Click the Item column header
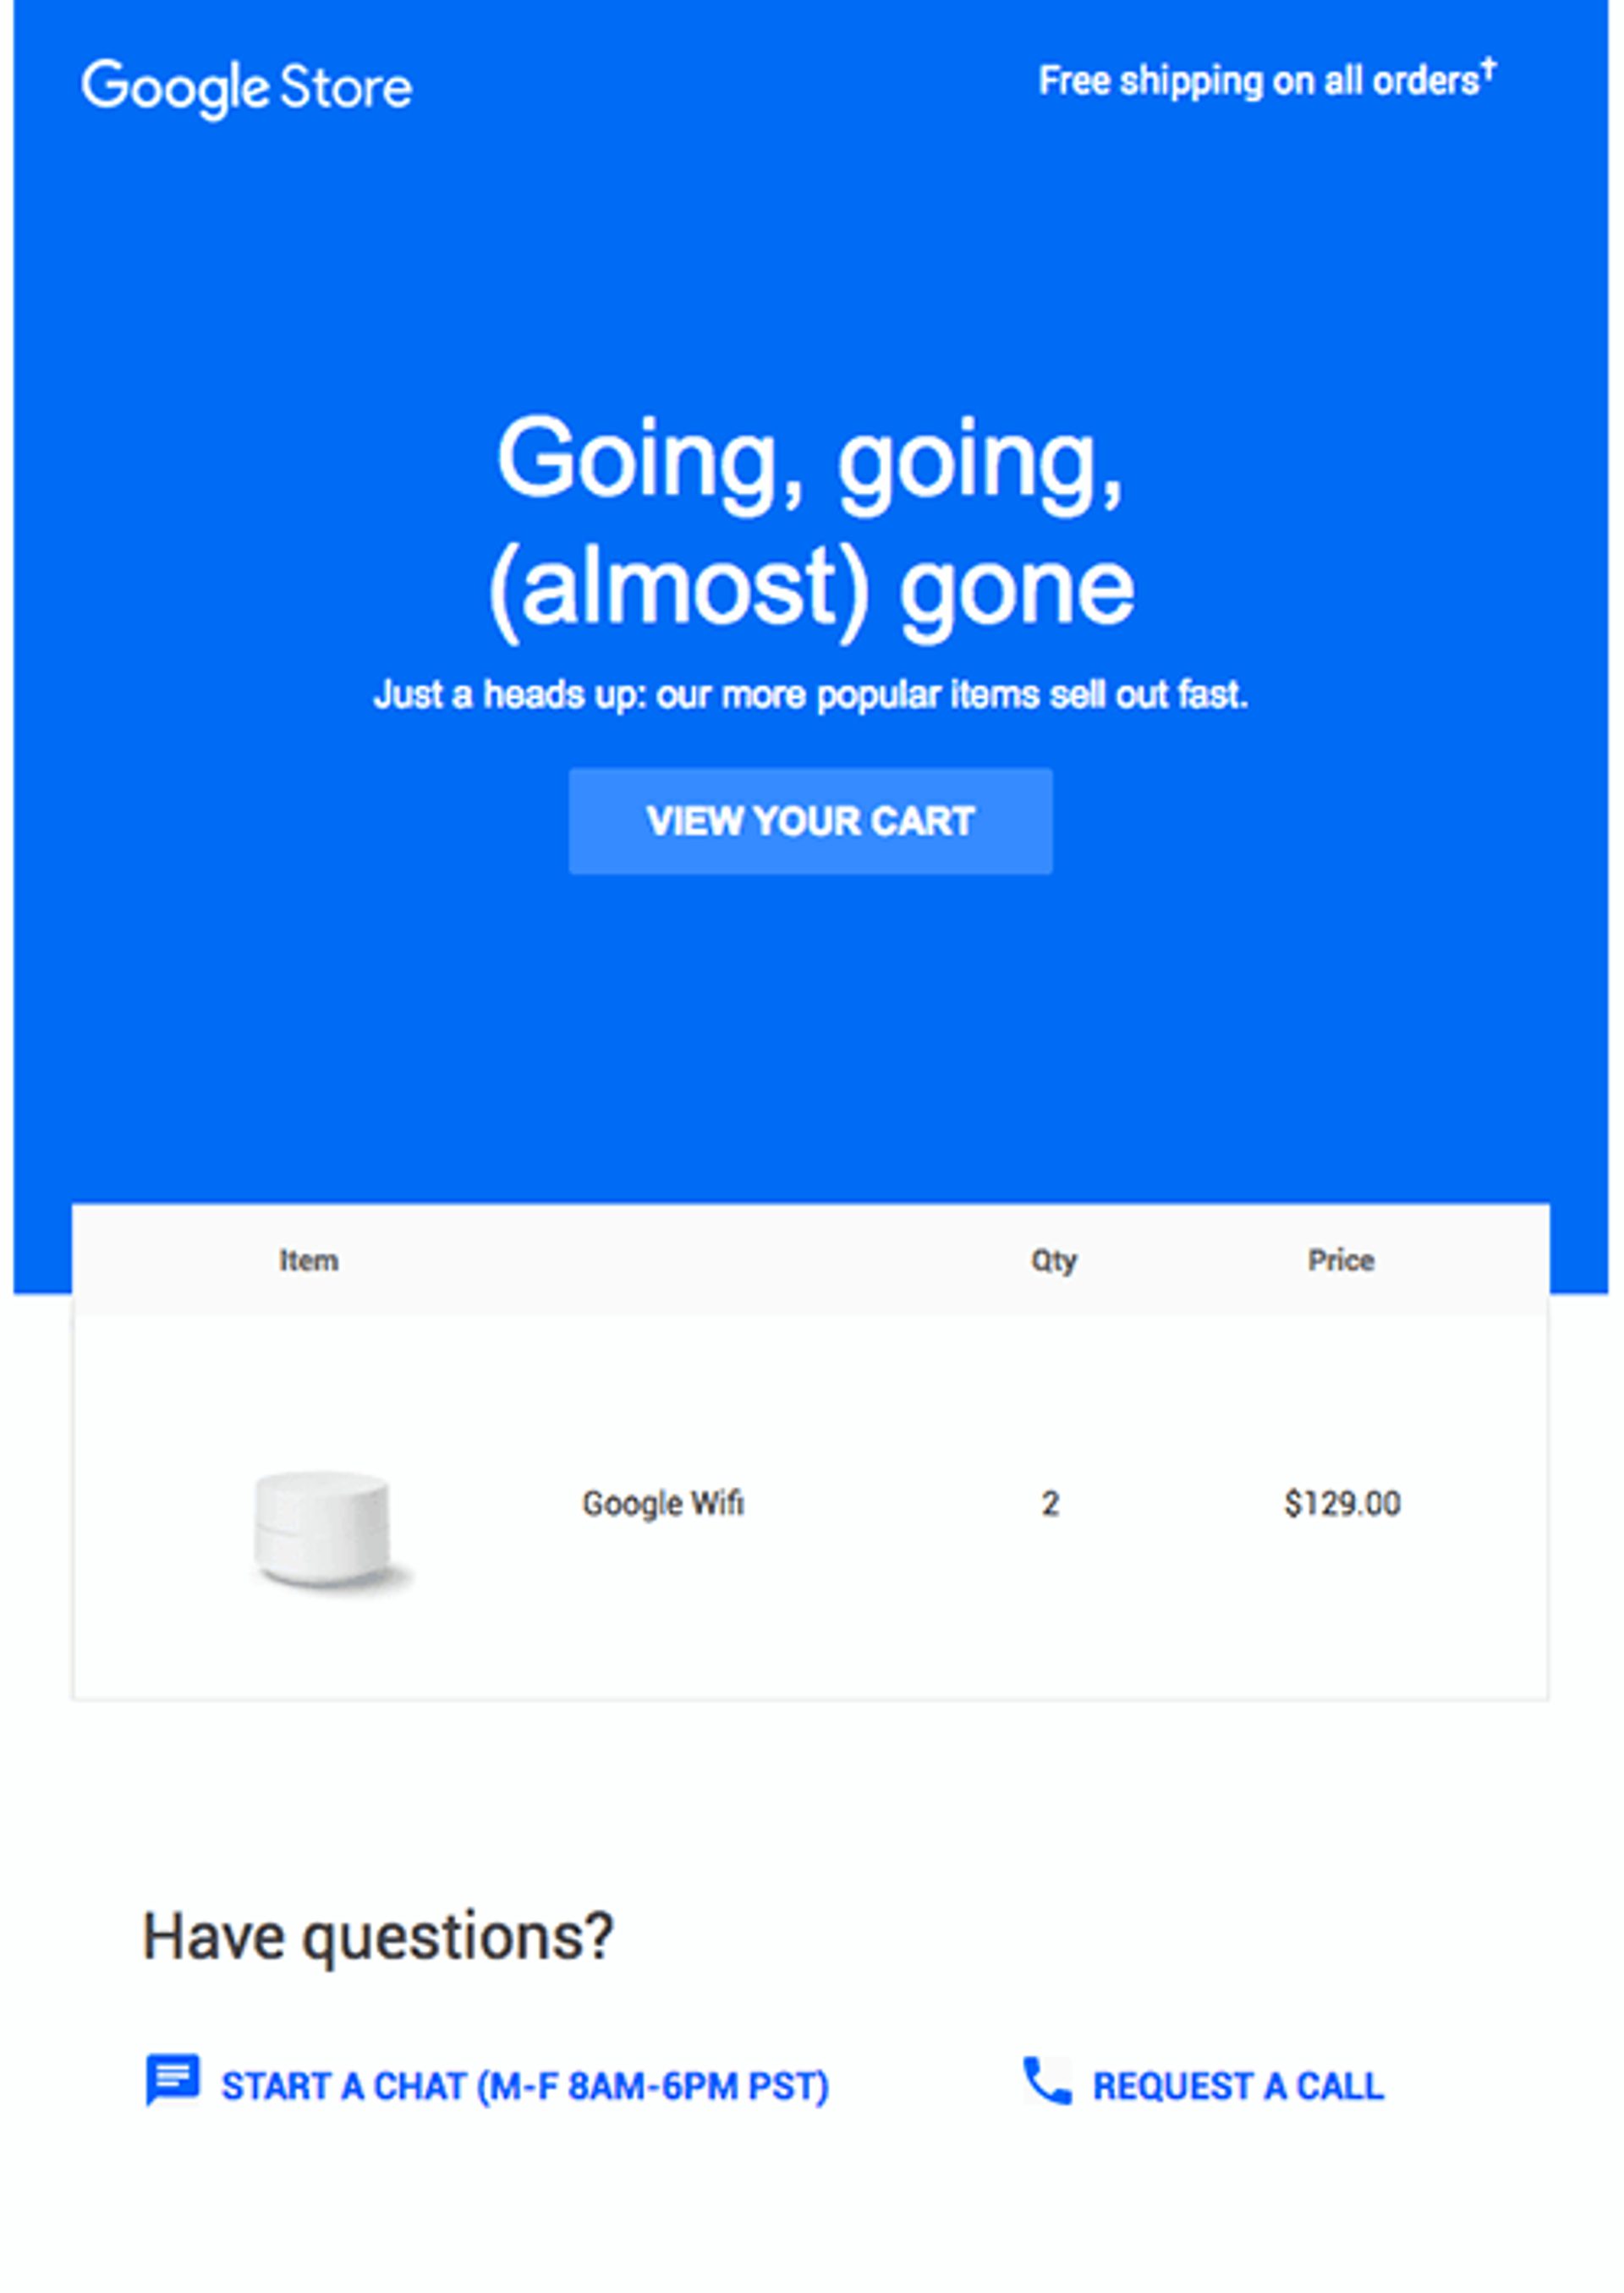Screen dimensions: 1624x2293 pyautogui.click(x=308, y=1260)
